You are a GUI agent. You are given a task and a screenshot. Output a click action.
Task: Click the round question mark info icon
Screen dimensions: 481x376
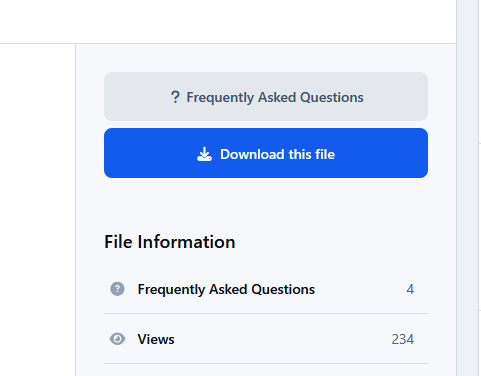[x=117, y=289]
